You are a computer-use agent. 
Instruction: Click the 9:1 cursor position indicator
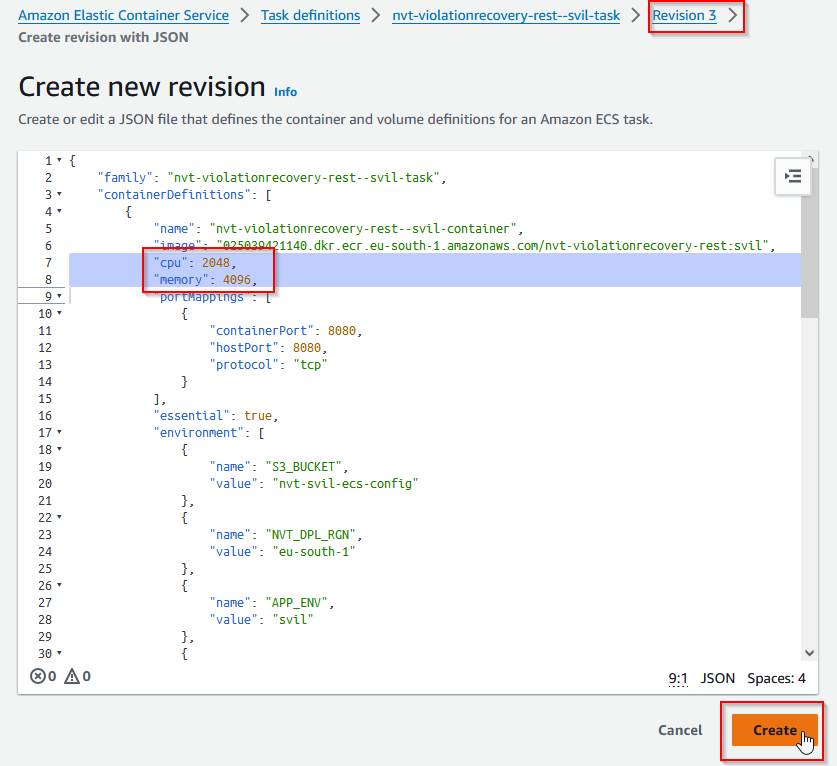point(677,678)
